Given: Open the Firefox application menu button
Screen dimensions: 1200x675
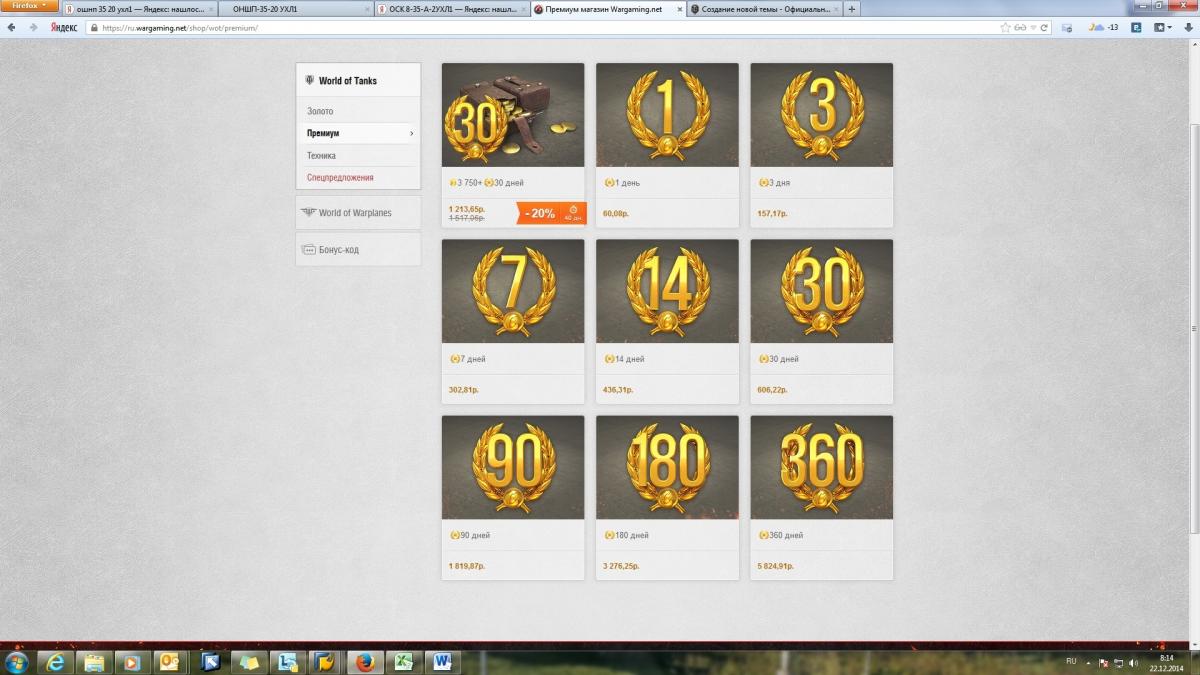Looking at the screenshot, I should (x=29, y=5).
